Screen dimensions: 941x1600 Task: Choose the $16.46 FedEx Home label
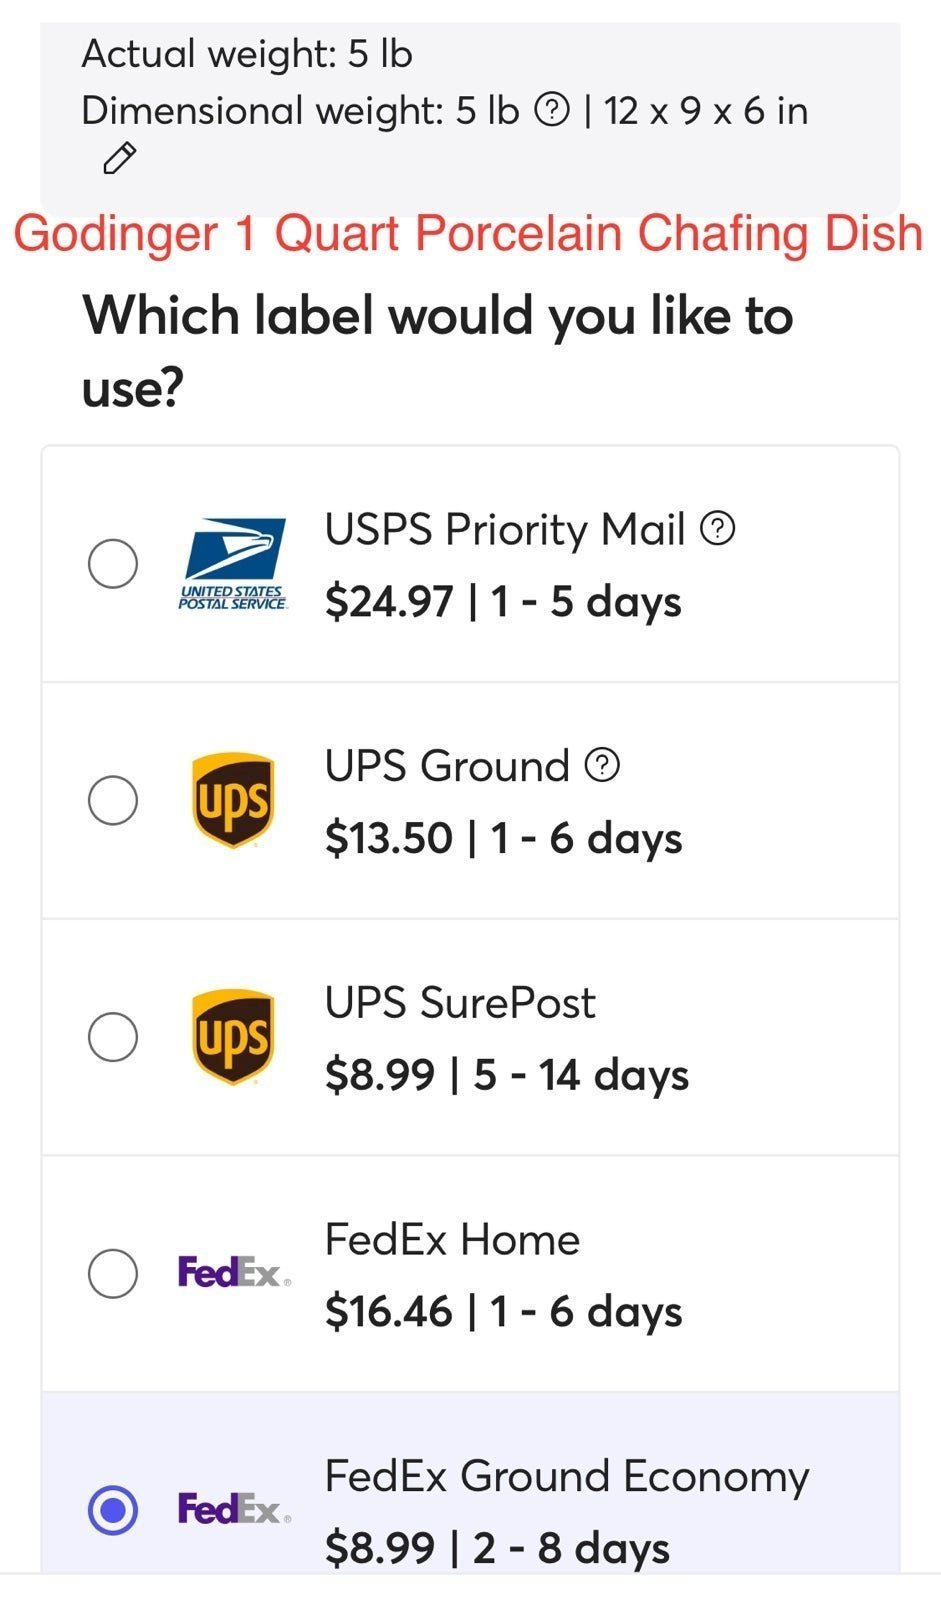[x=470, y=1274]
